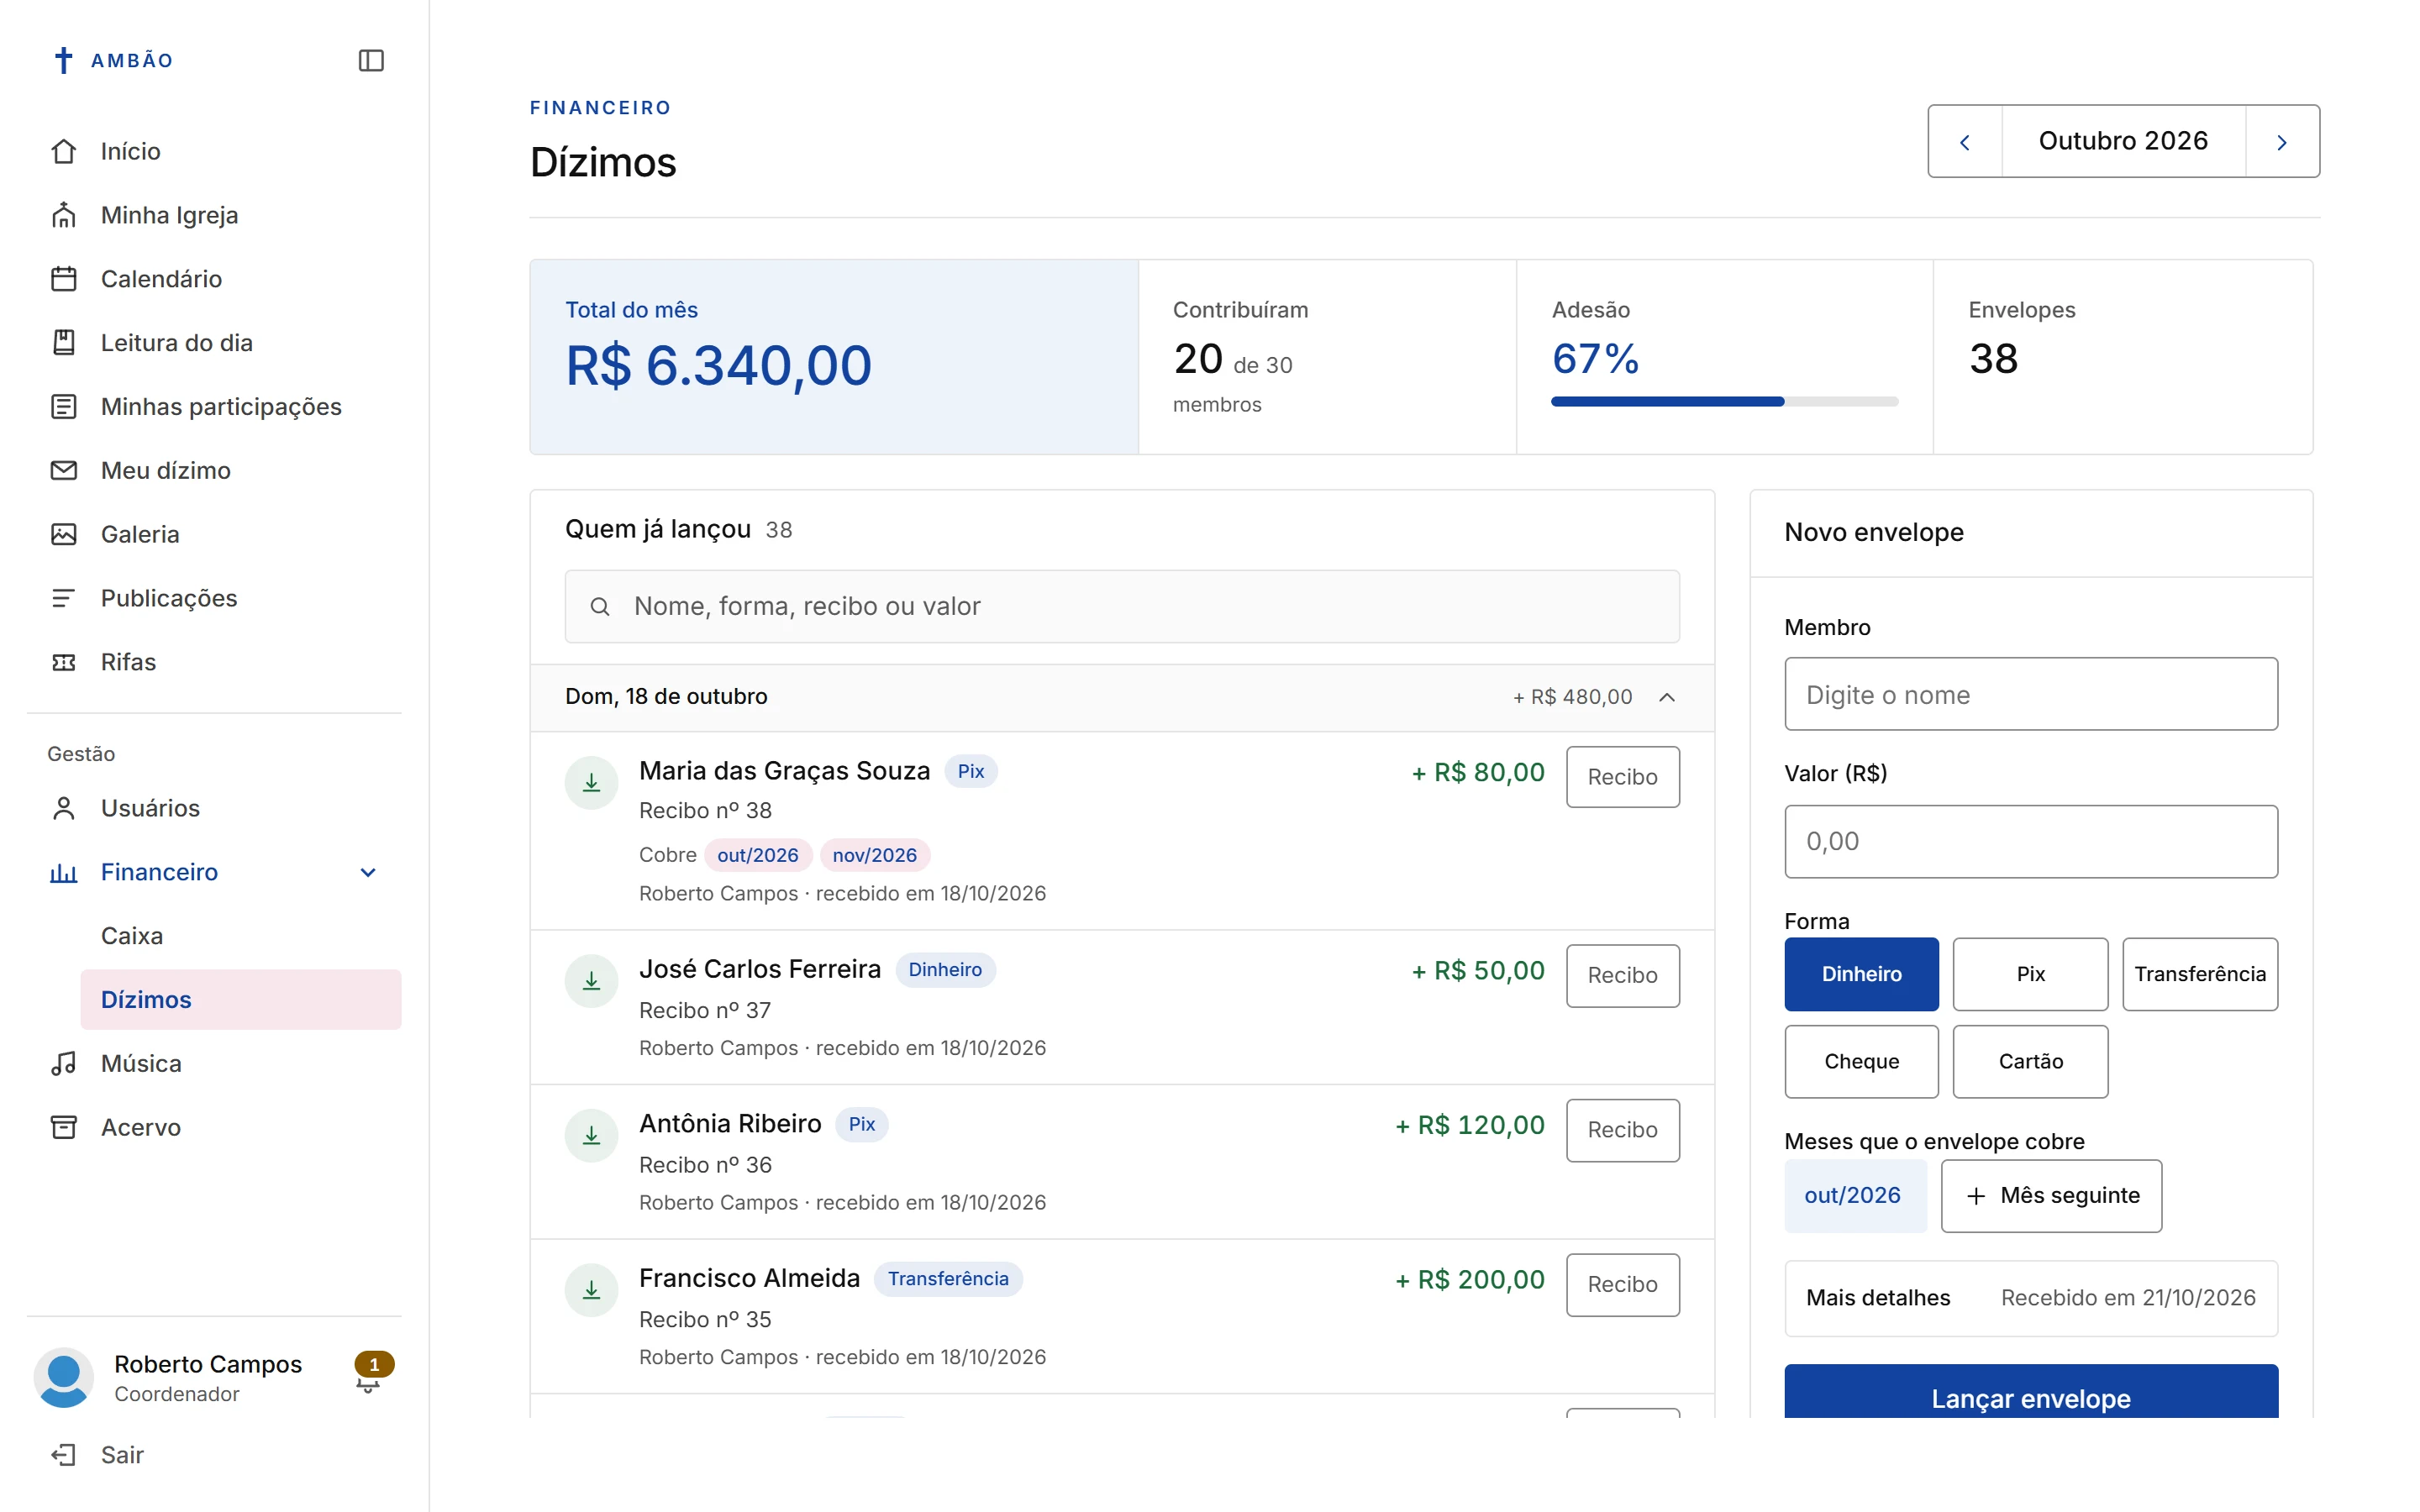Click the Meu dízimo envelope icon
Screen dimensions: 2420x1512
tap(64, 470)
